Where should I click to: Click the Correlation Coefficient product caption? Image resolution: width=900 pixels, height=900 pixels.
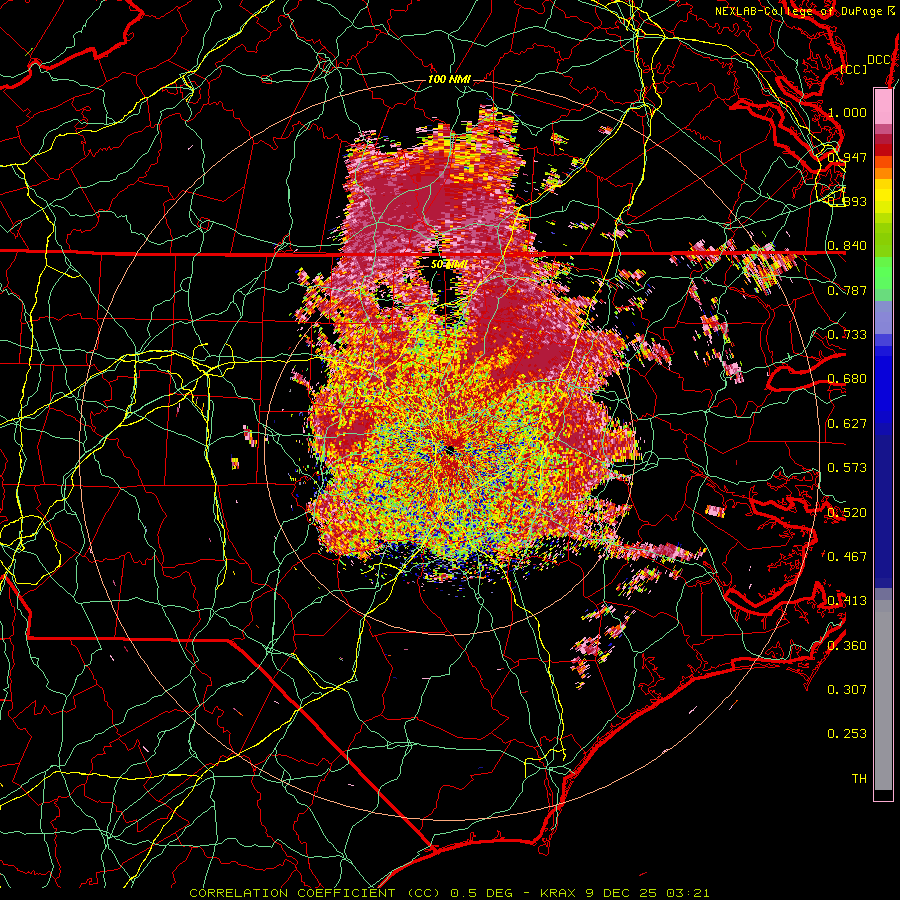click(x=449, y=893)
